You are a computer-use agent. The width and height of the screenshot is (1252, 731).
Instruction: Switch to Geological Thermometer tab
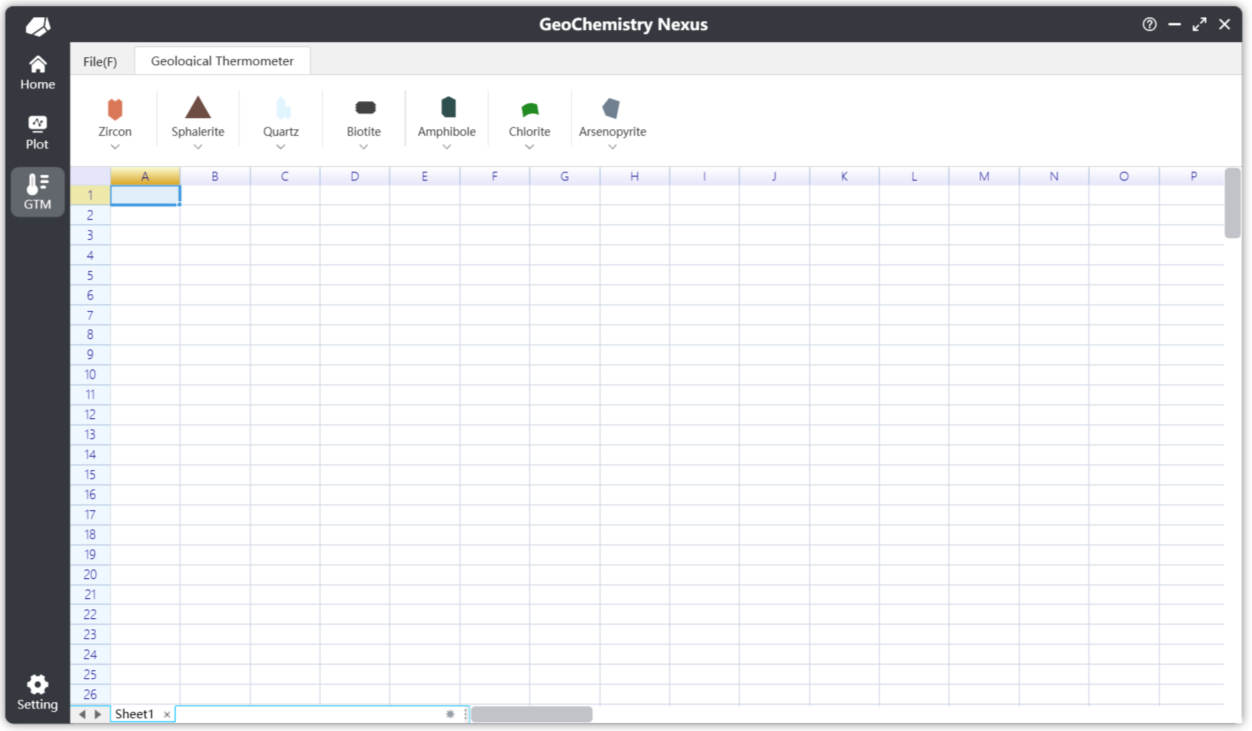(x=222, y=61)
